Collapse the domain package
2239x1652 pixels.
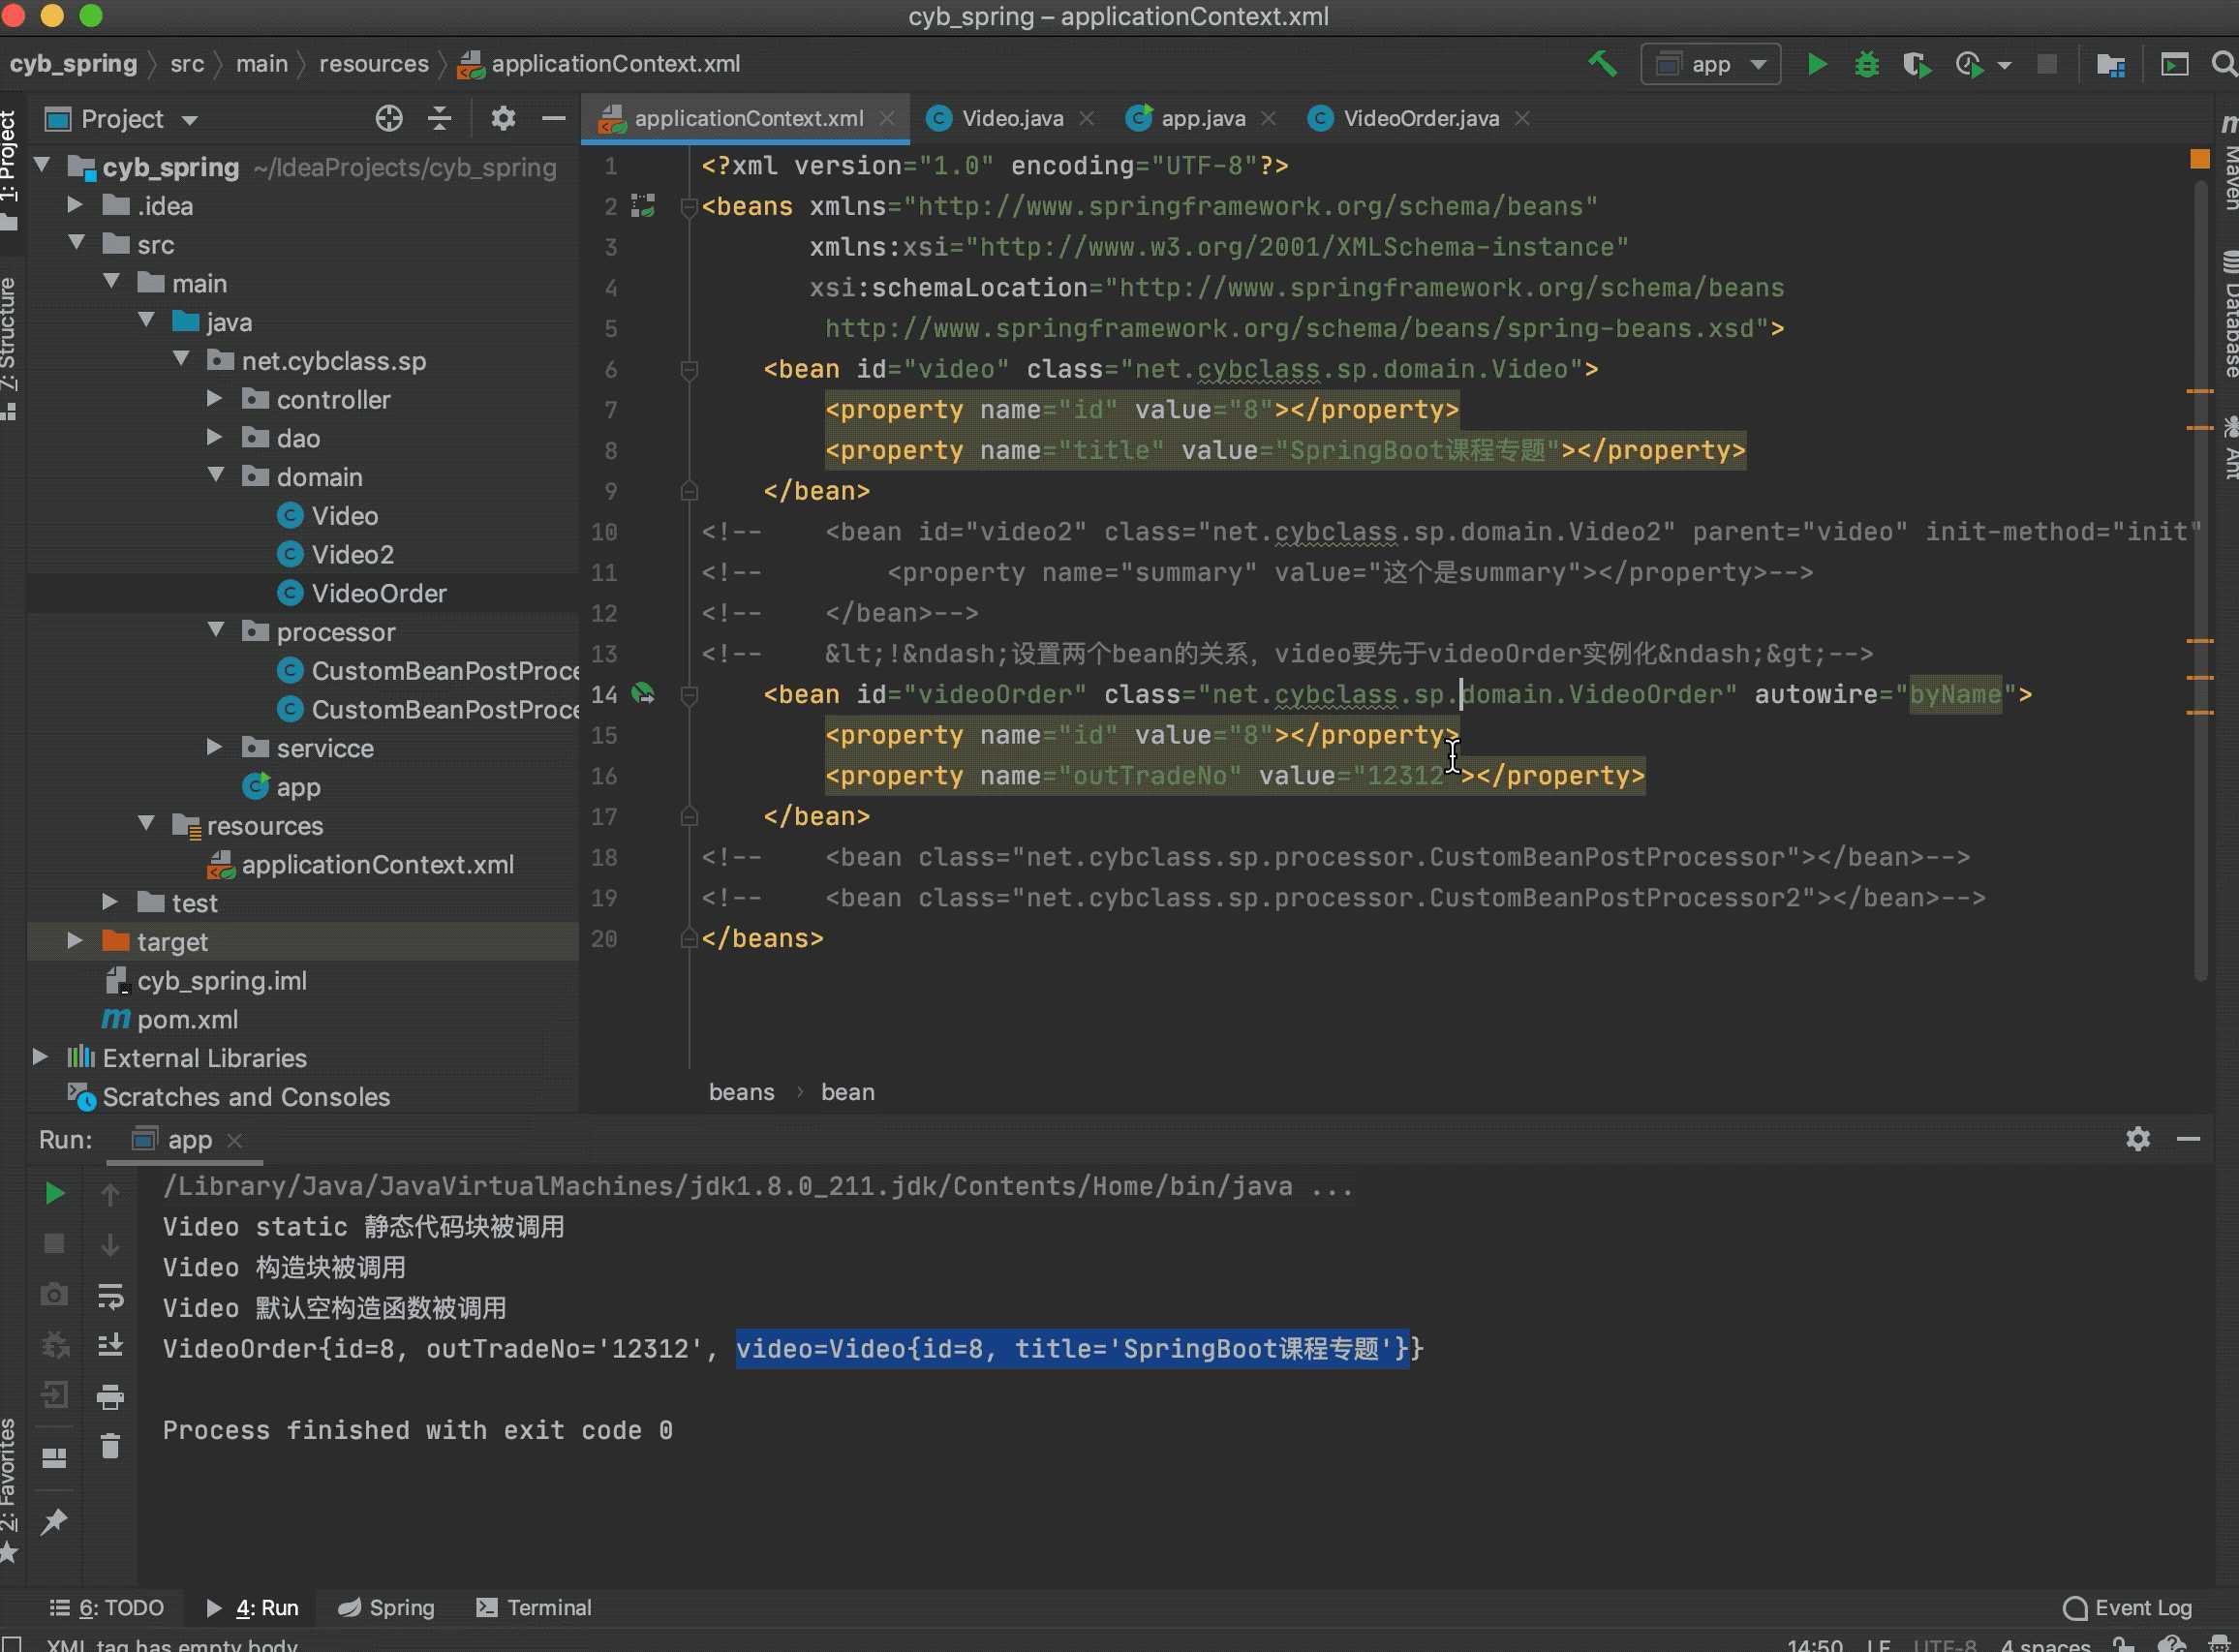[216, 475]
